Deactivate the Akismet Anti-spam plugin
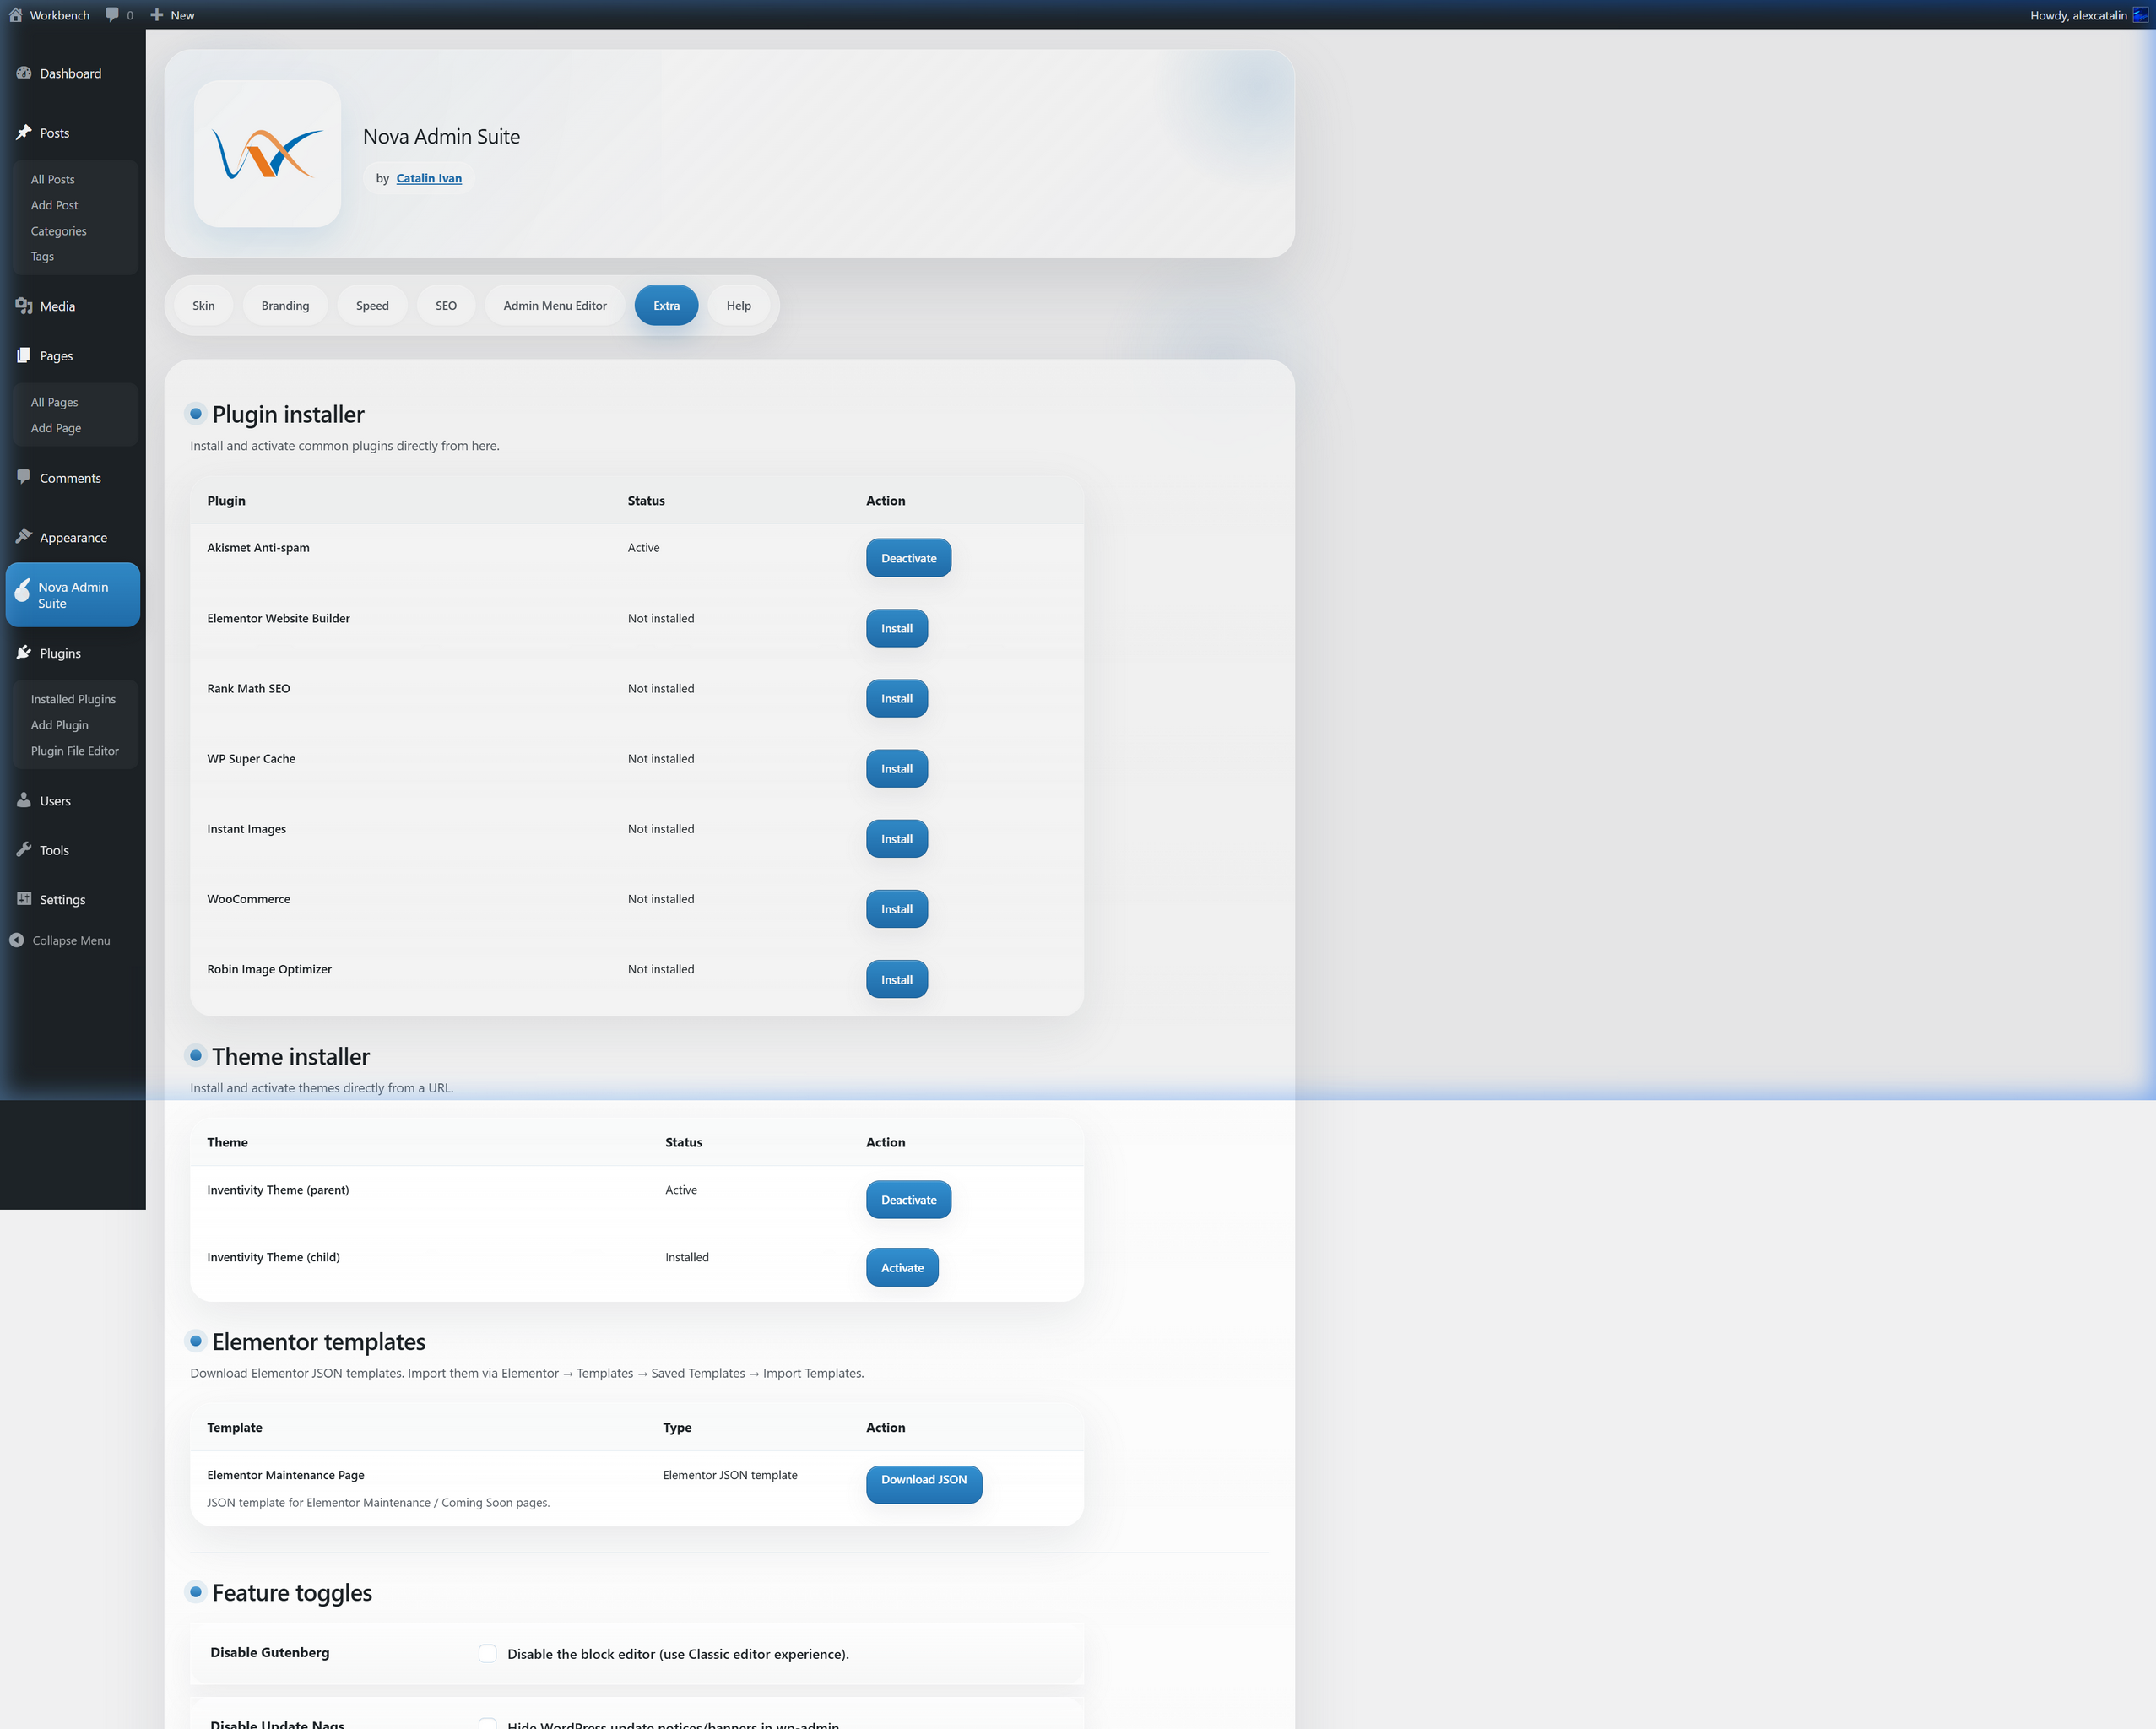This screenshot has width=2156, height=1729. (908, 558)
